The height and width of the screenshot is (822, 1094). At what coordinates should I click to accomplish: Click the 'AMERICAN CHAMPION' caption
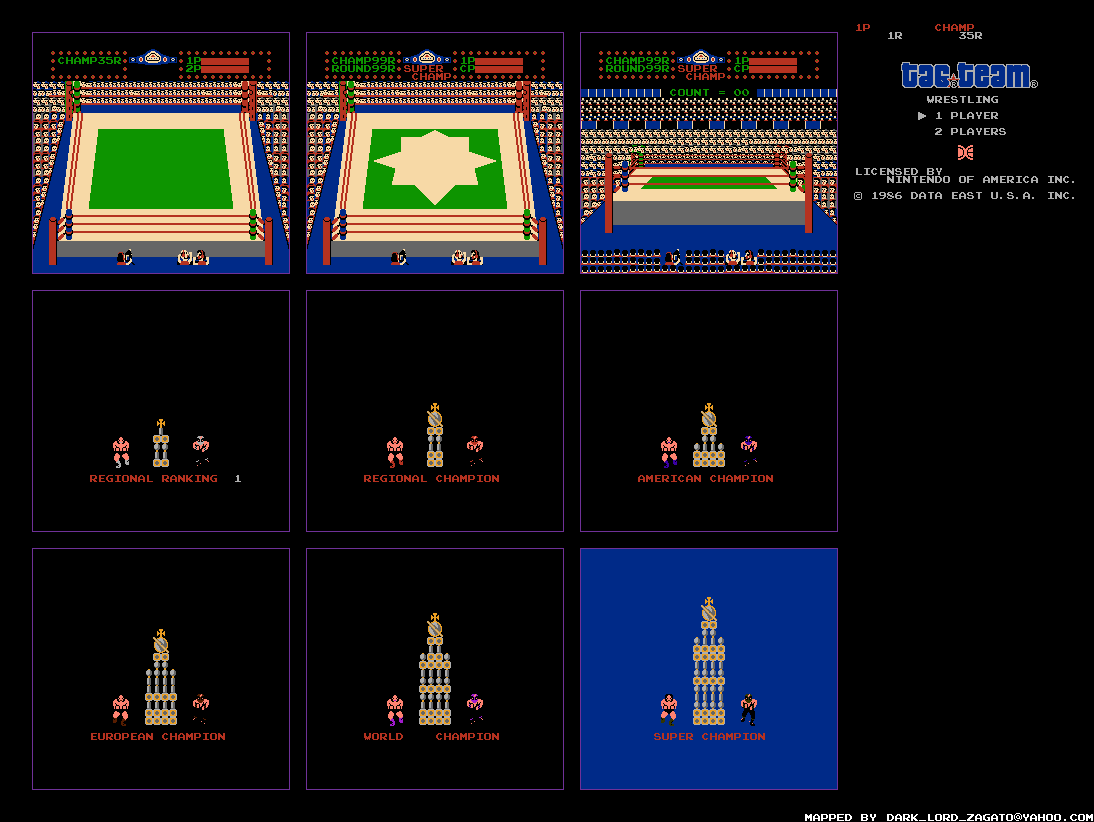[705, 479]
